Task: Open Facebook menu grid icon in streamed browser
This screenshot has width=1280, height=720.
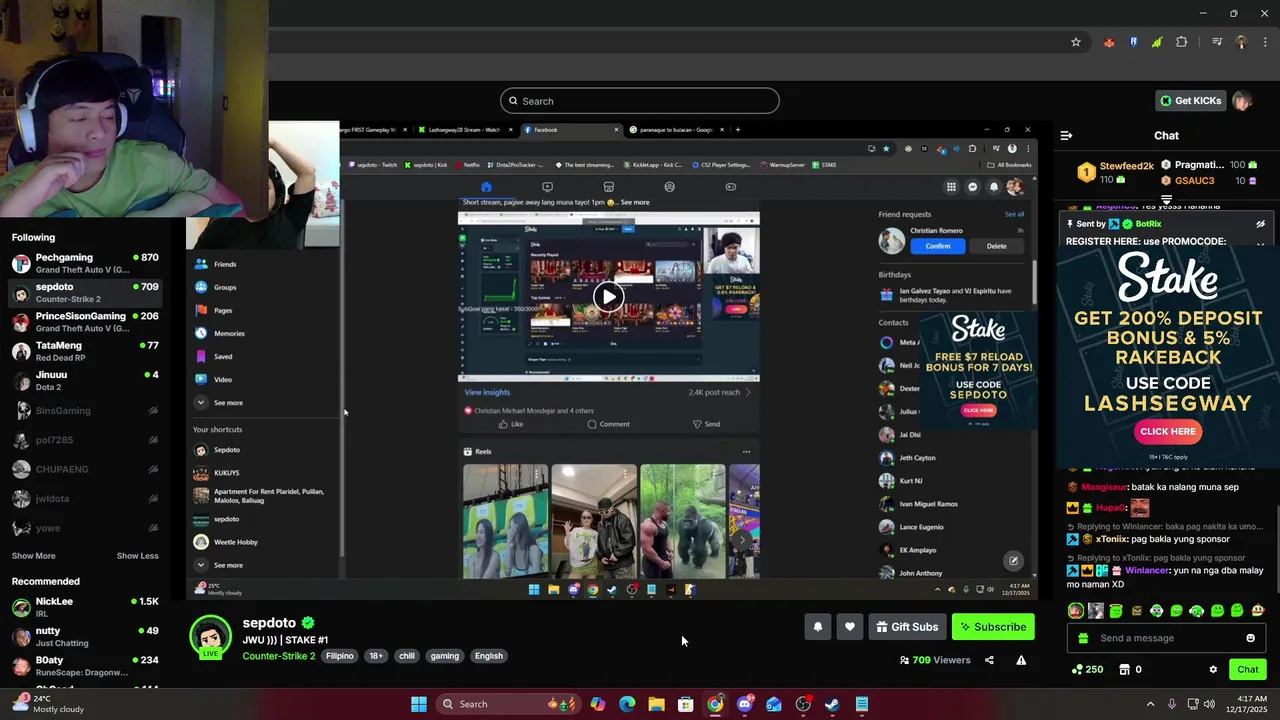Action: (951, 187)
